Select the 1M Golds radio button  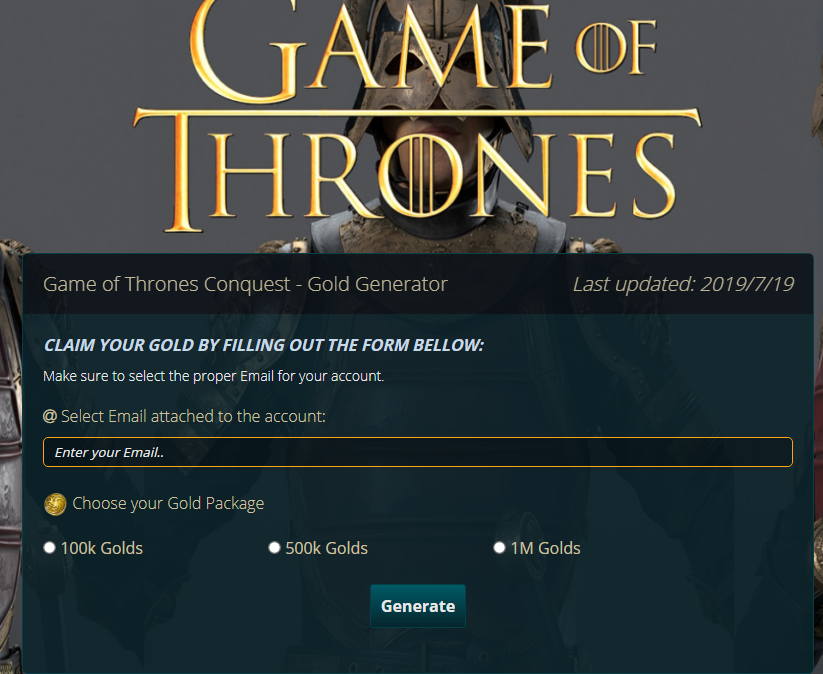point(499,548)
